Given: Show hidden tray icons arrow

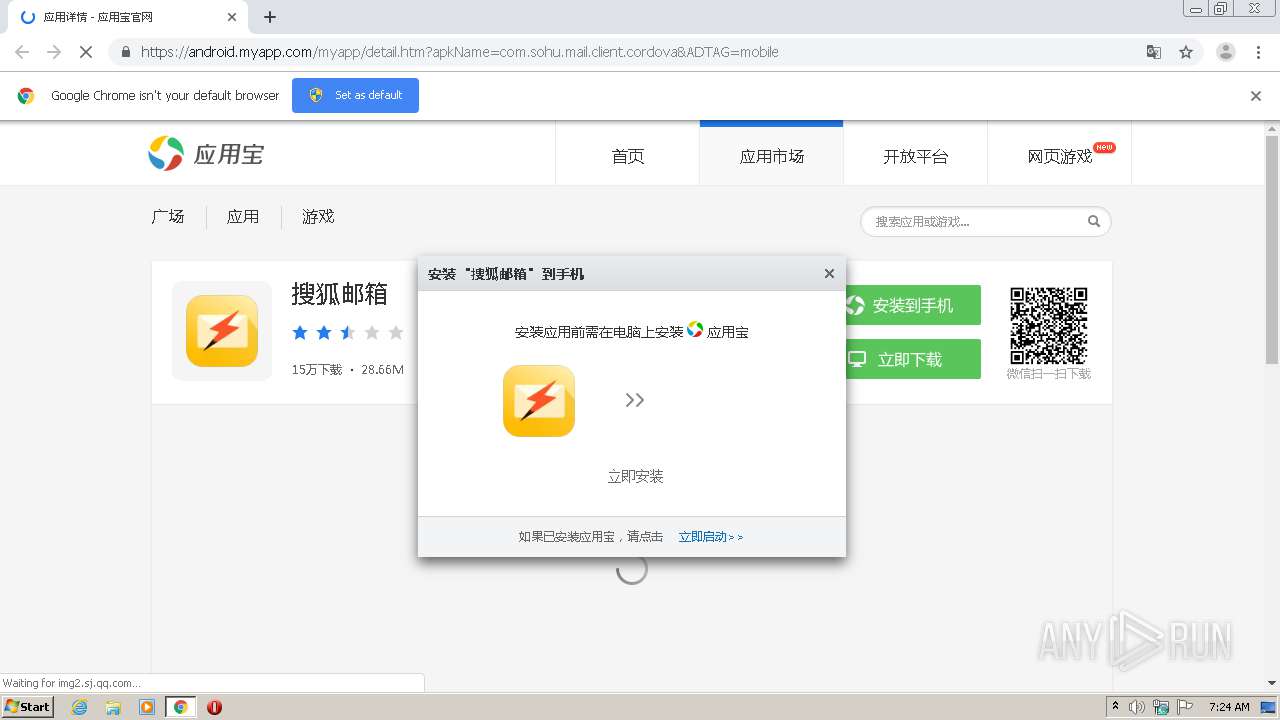Looking at the screenshot, I should coord(1116,707).
